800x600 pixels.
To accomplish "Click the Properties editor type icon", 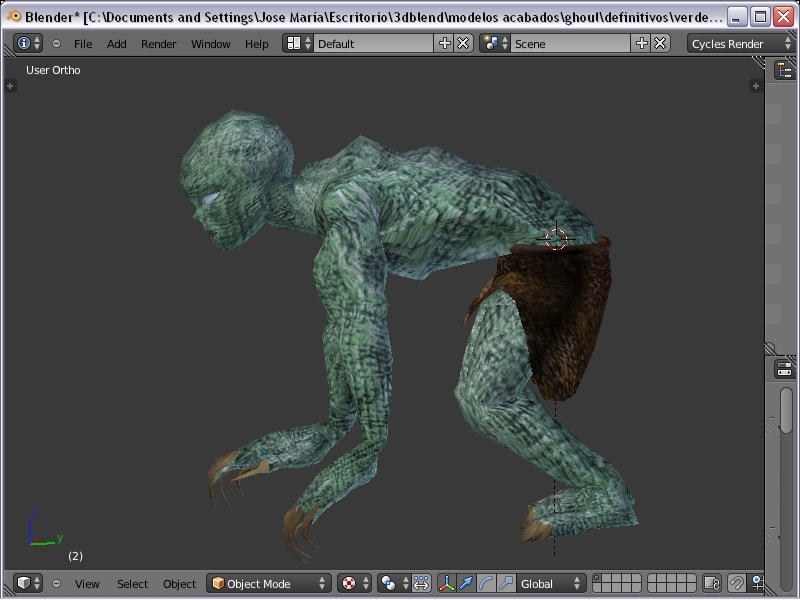I will pos(785,368).
